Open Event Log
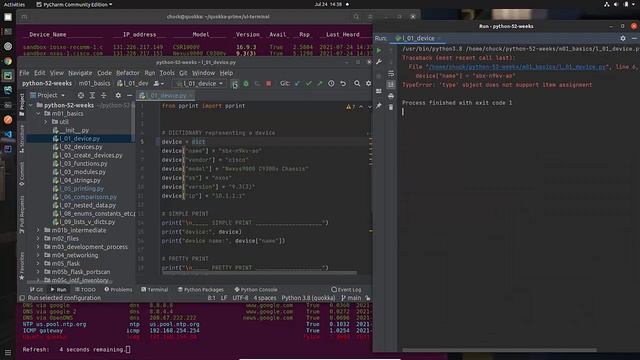This screenshot has height=360, width=640. [346, 289]
